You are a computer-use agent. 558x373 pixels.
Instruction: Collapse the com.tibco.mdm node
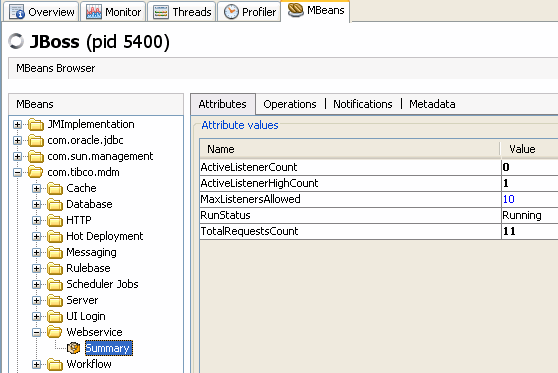click(17, 172)
